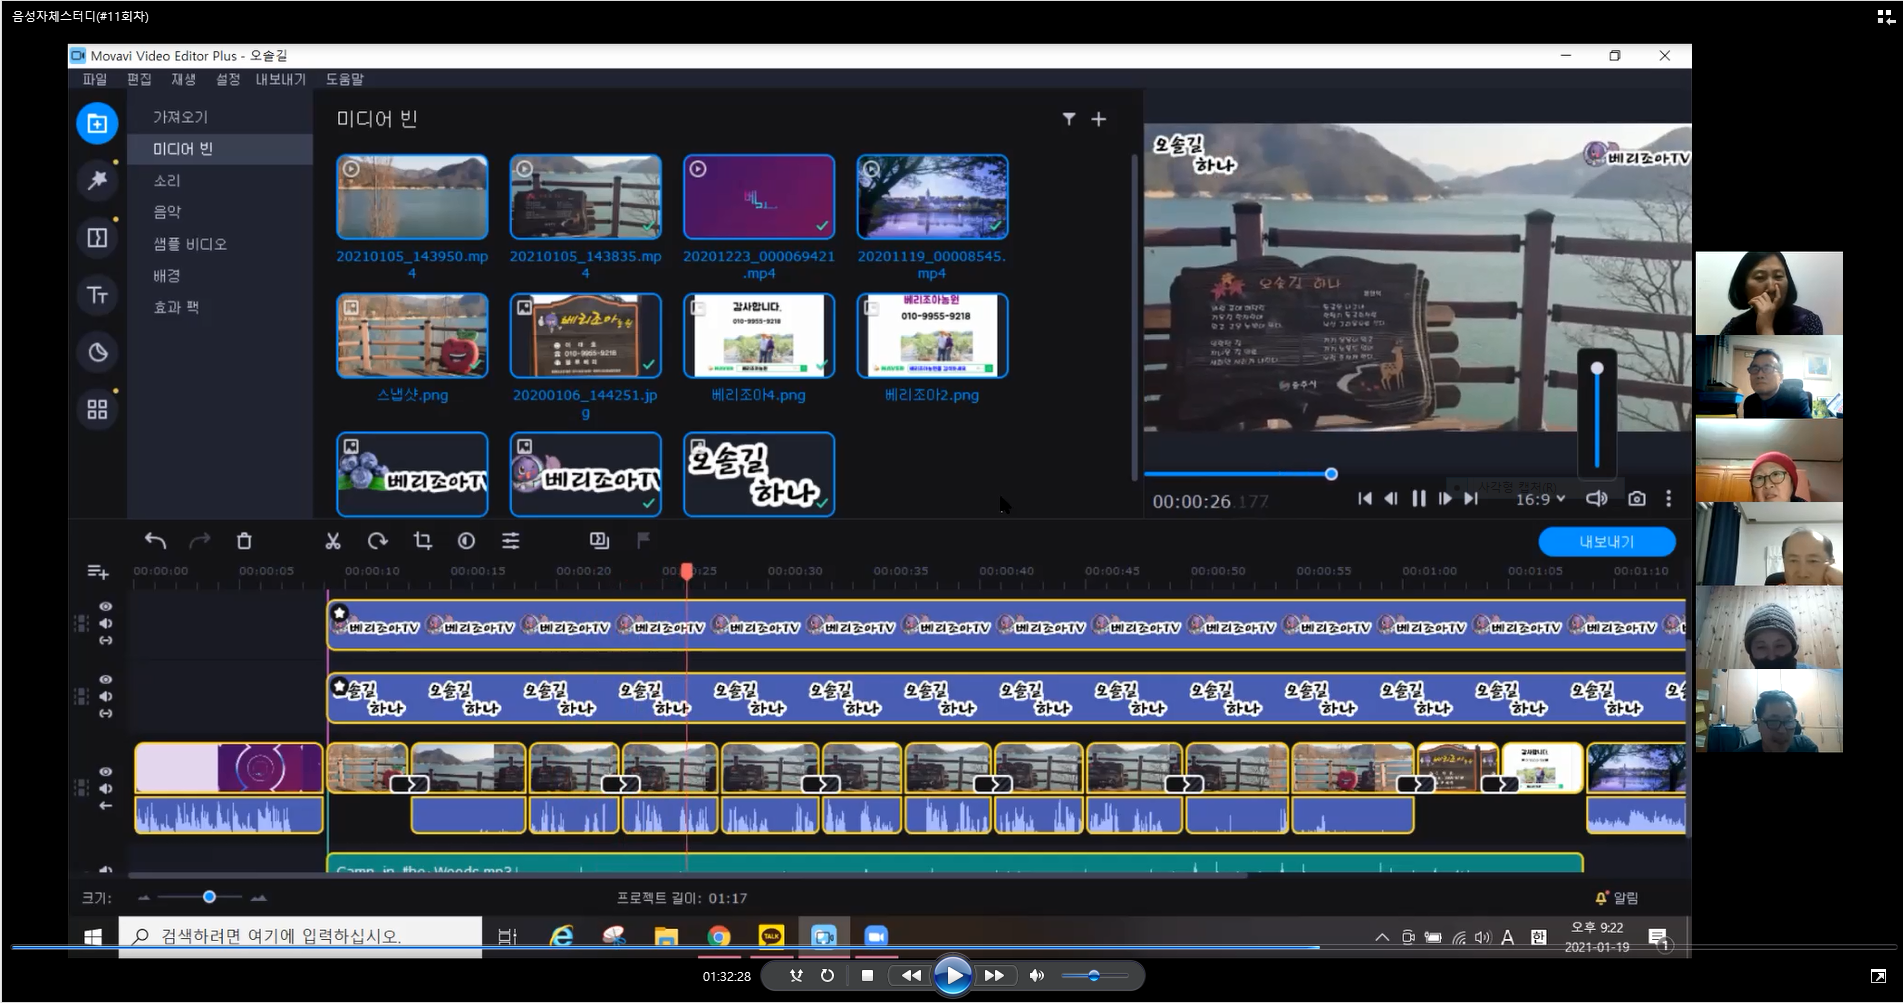Open the Titles (Tт) sidebar icon
The height and width of the screenshot is (1003, 1903).
tap(97, 295)
